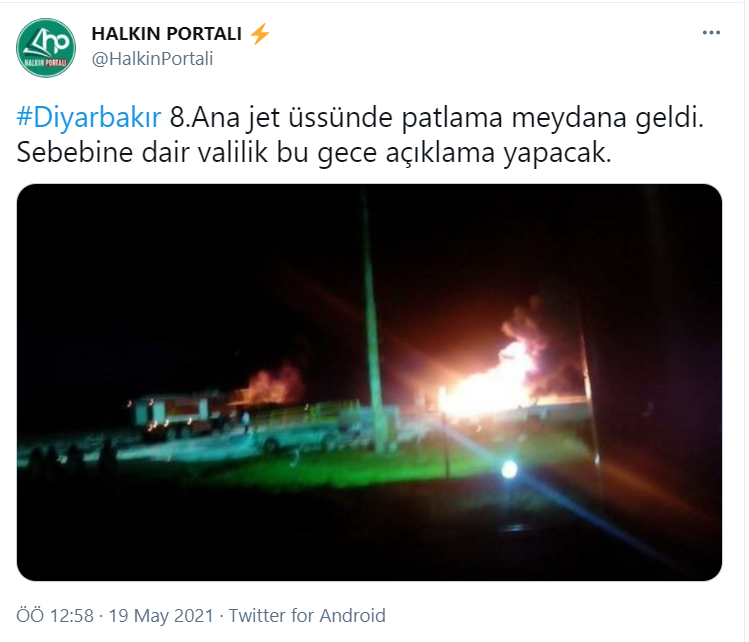
Task: Open the @HalkinPortali handle link
Action: click(152, 59)
